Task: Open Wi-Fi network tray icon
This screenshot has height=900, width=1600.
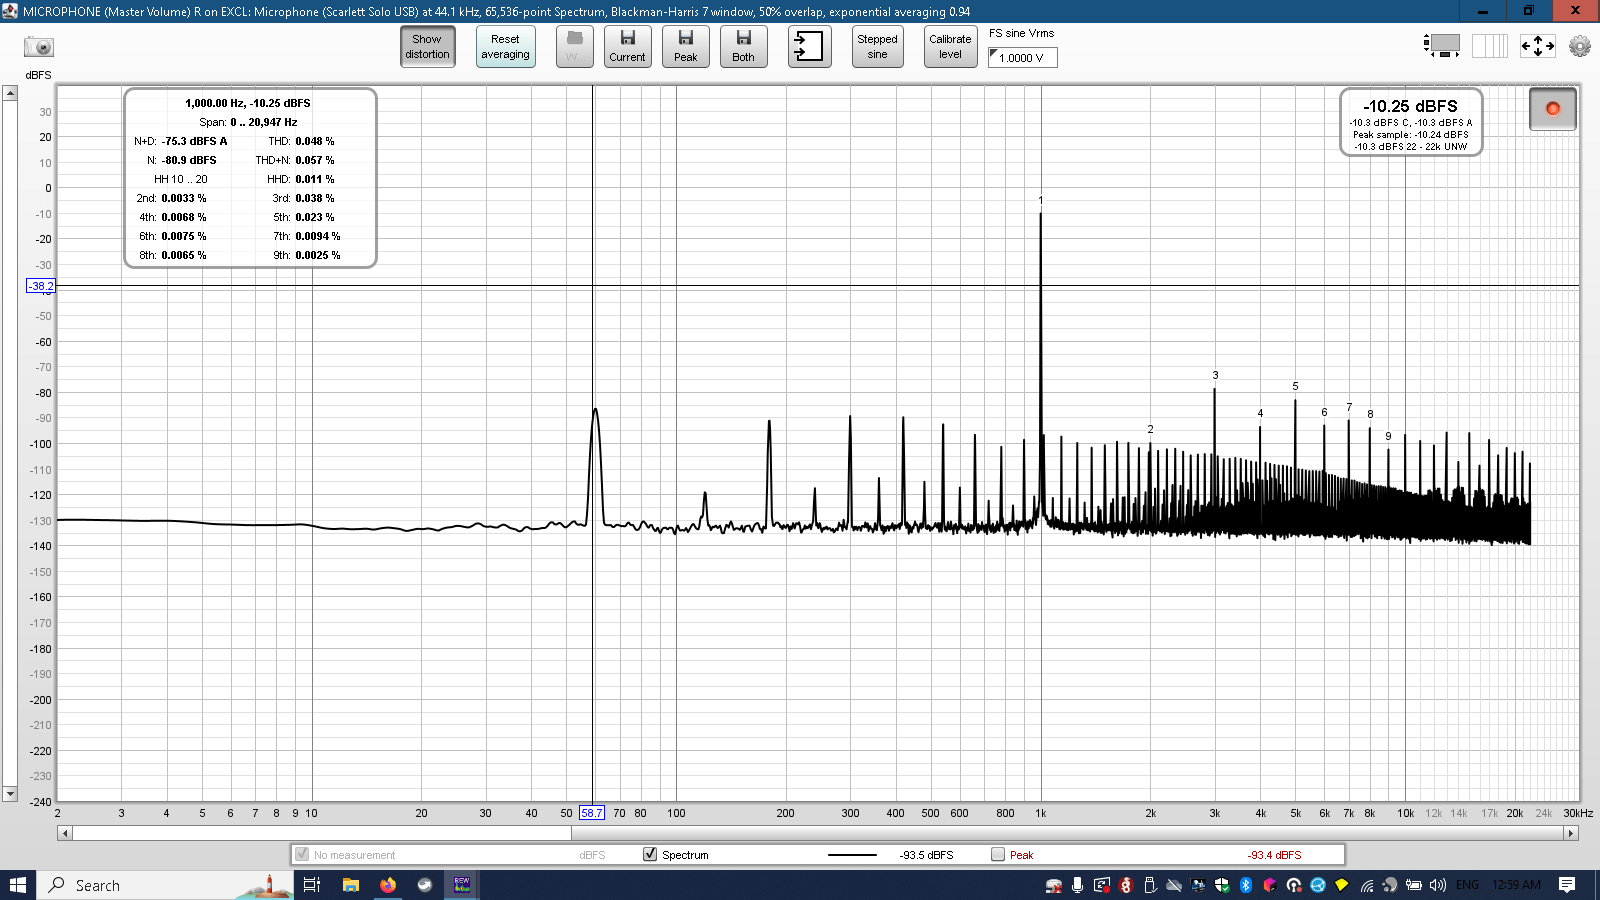Action: coord(1367,885)
